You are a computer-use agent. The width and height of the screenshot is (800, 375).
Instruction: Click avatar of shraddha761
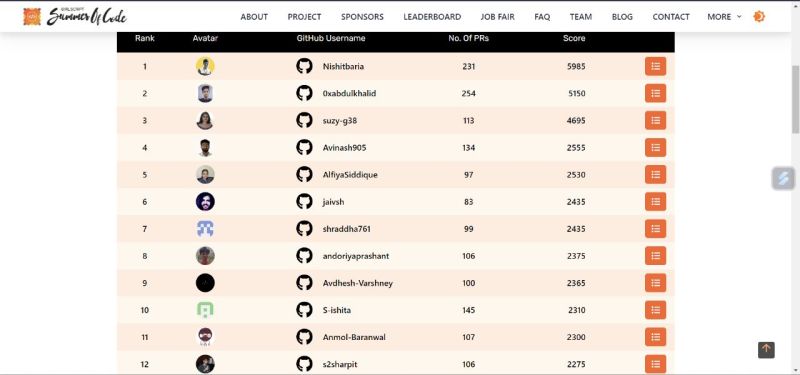205,229
